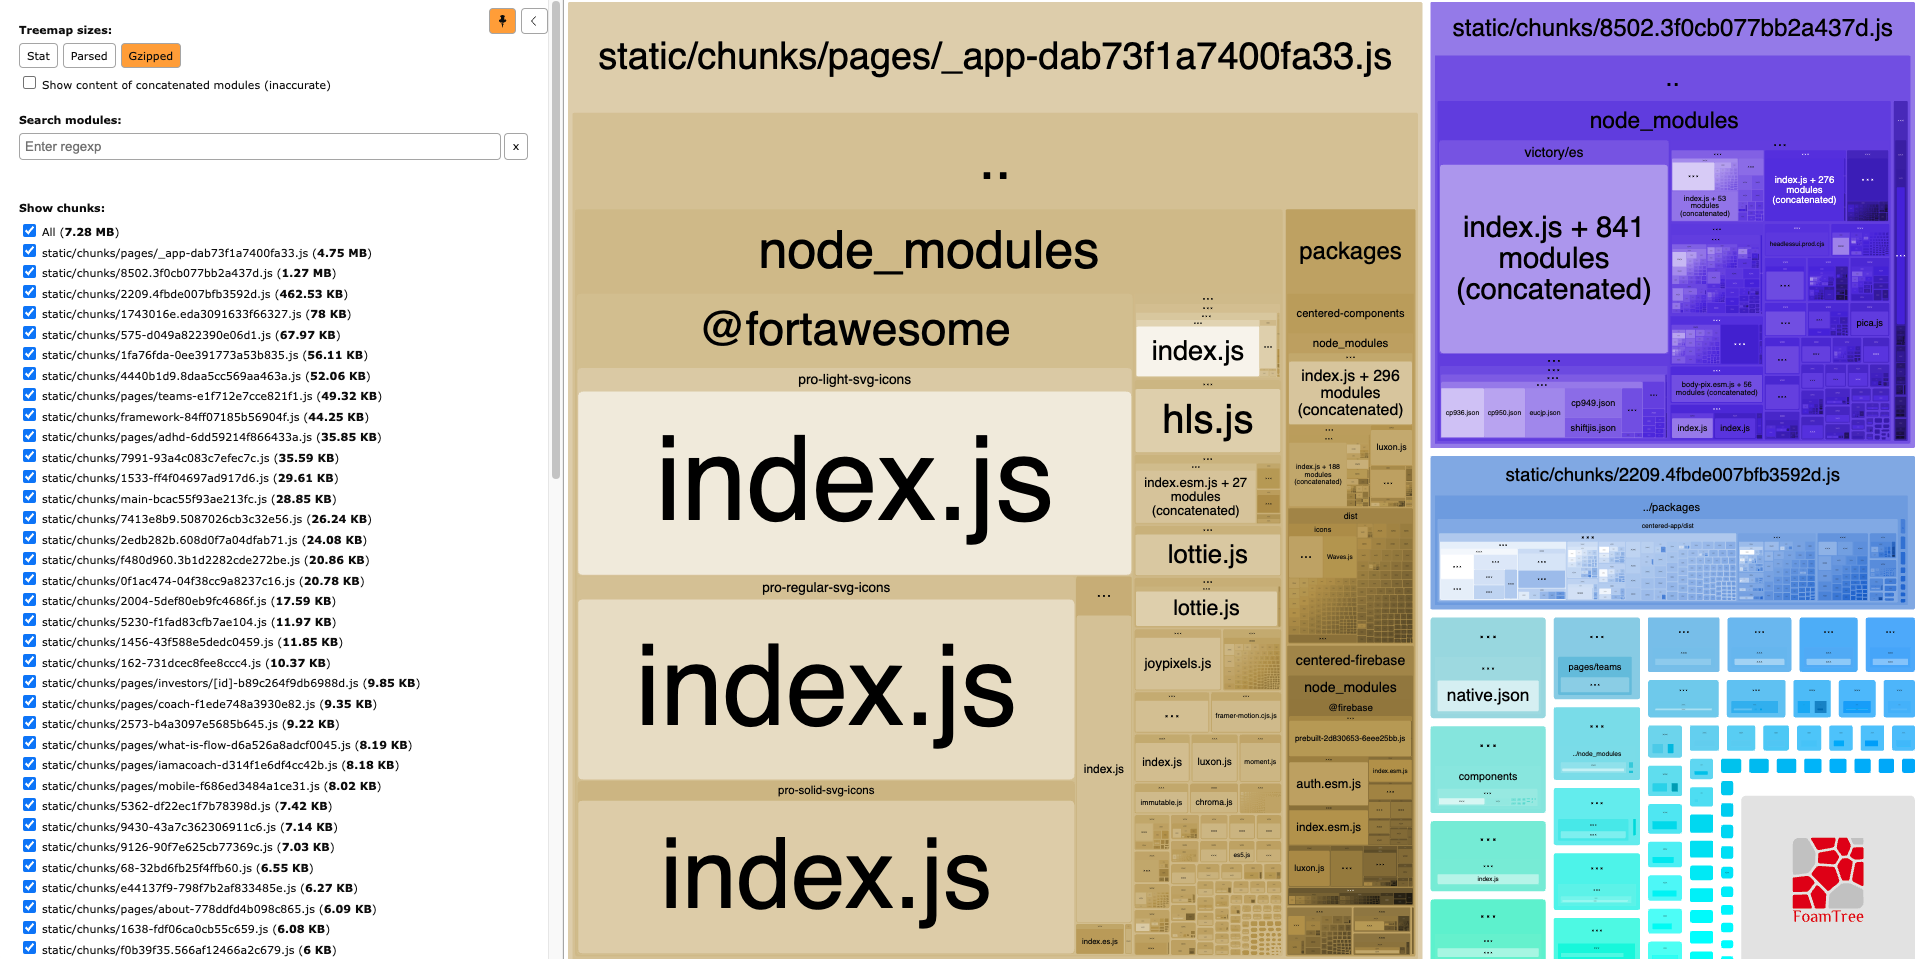
Task: Uncheck the pages/teams-e1f712e7cce821f1.js chunk checkbox
Action: pyautogui.click(x=30, y=395)
